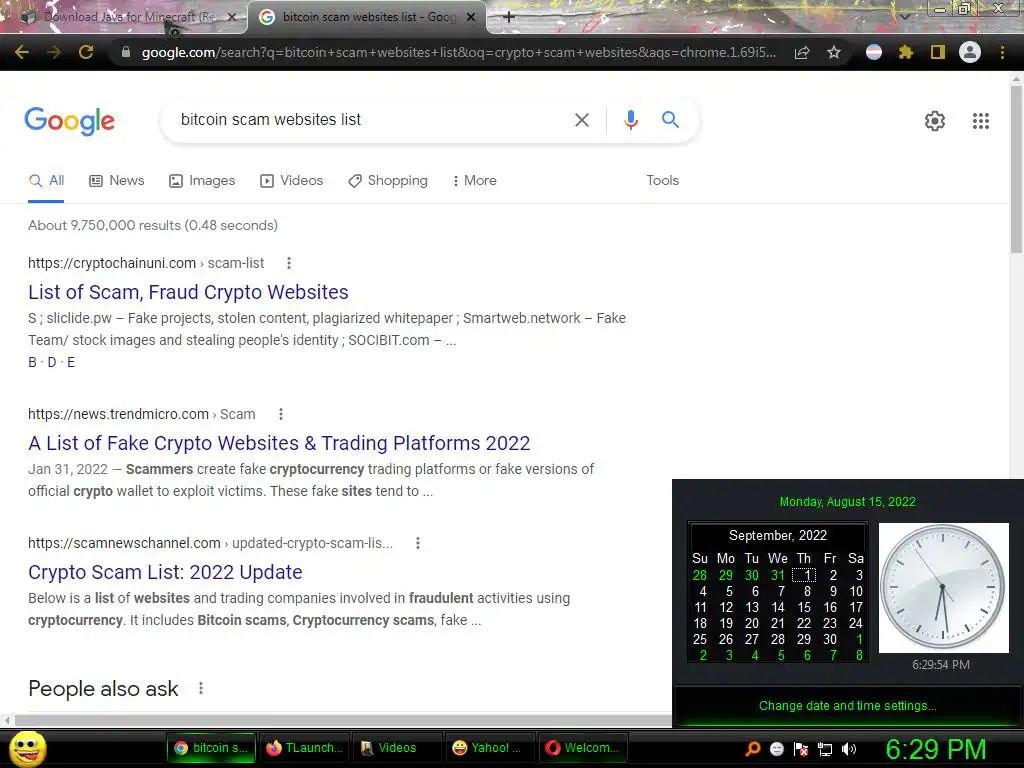The height and width of the screenshot is (768, 1024).
Task: Select September 15 in the calendar
Action: click(x=804, y=607)
